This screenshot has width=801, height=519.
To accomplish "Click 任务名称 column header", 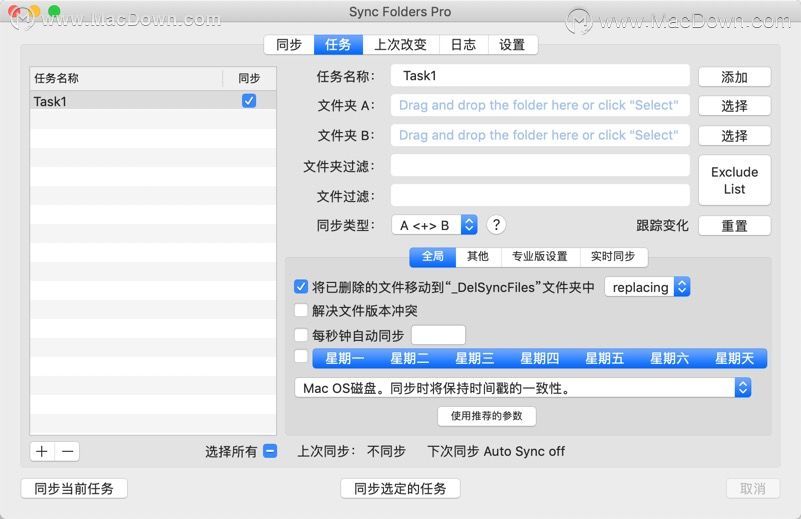I will click(126, 78).
